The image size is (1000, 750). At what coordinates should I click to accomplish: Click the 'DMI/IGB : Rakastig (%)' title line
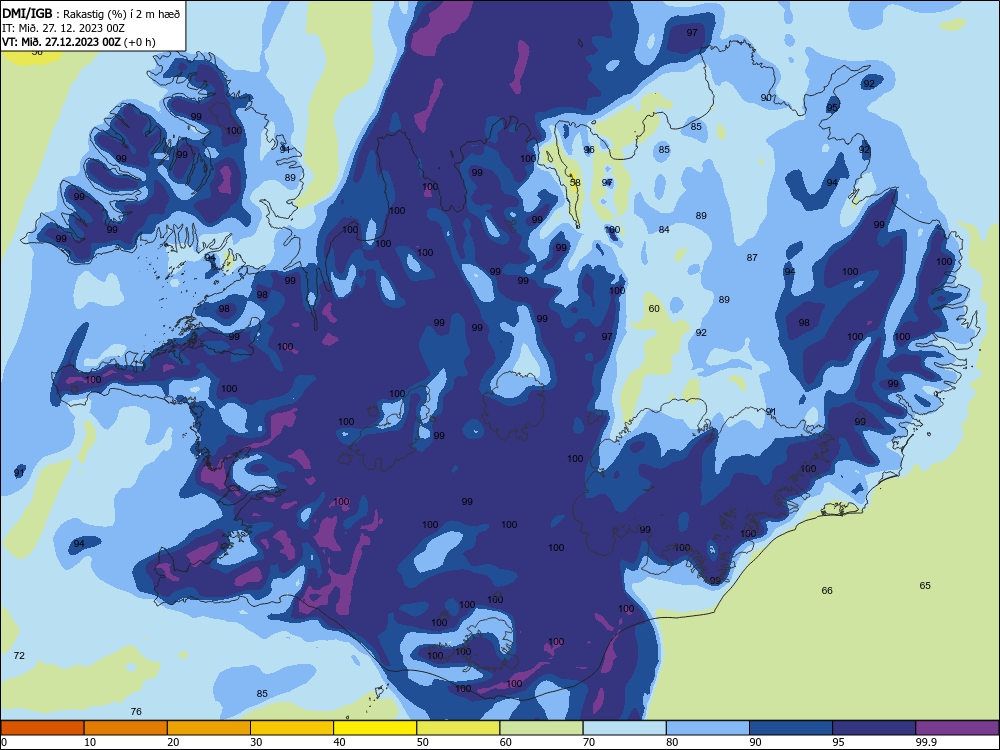91,14
